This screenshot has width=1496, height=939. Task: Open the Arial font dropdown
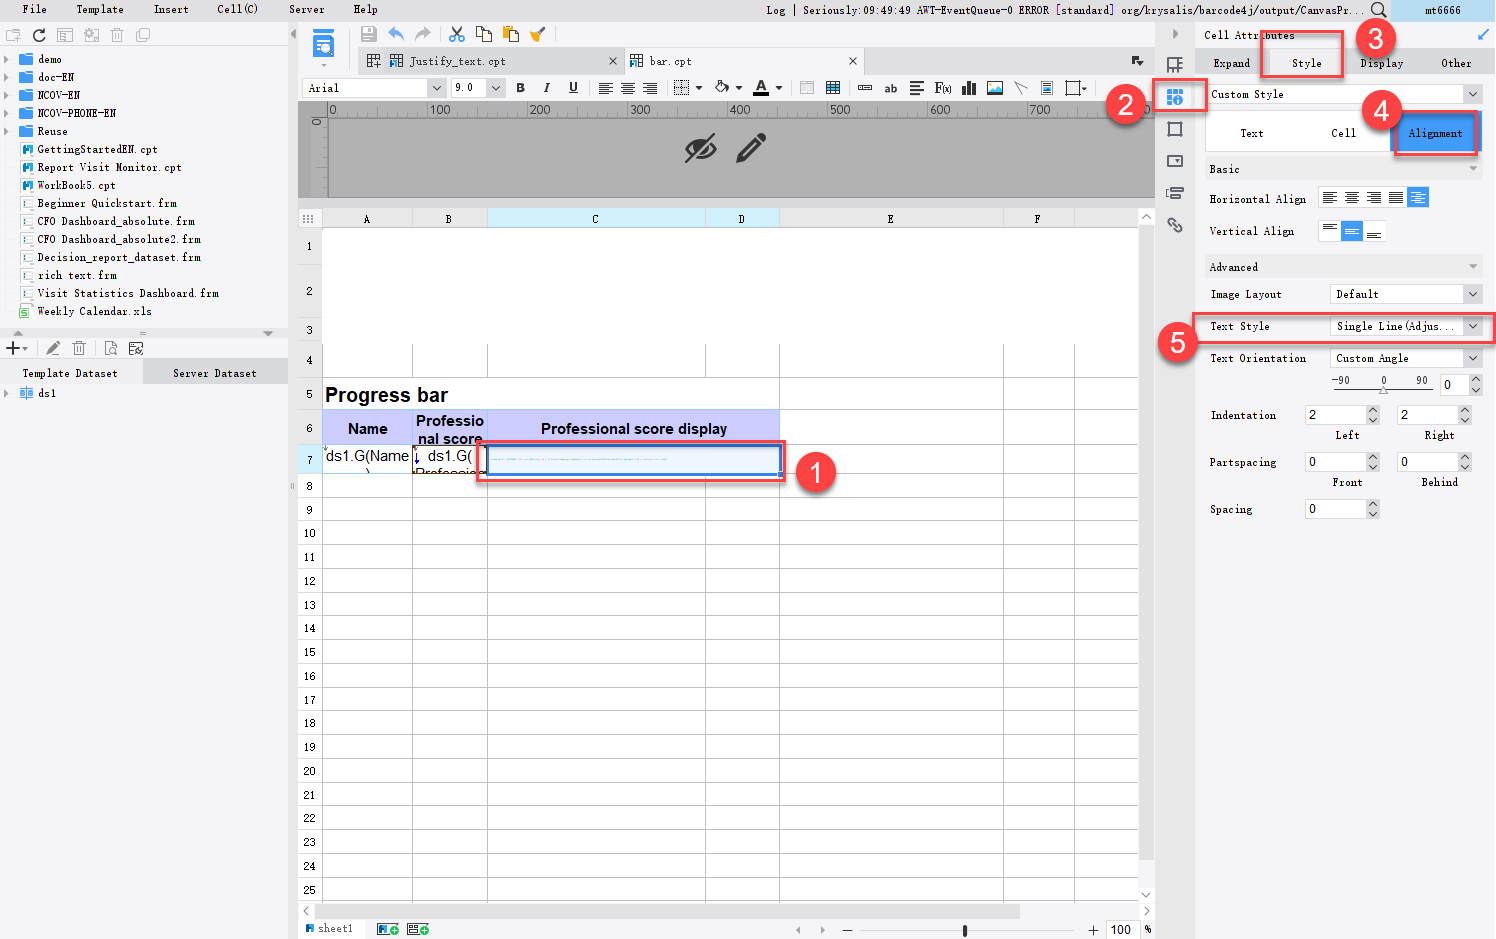[x=437, y=88]
